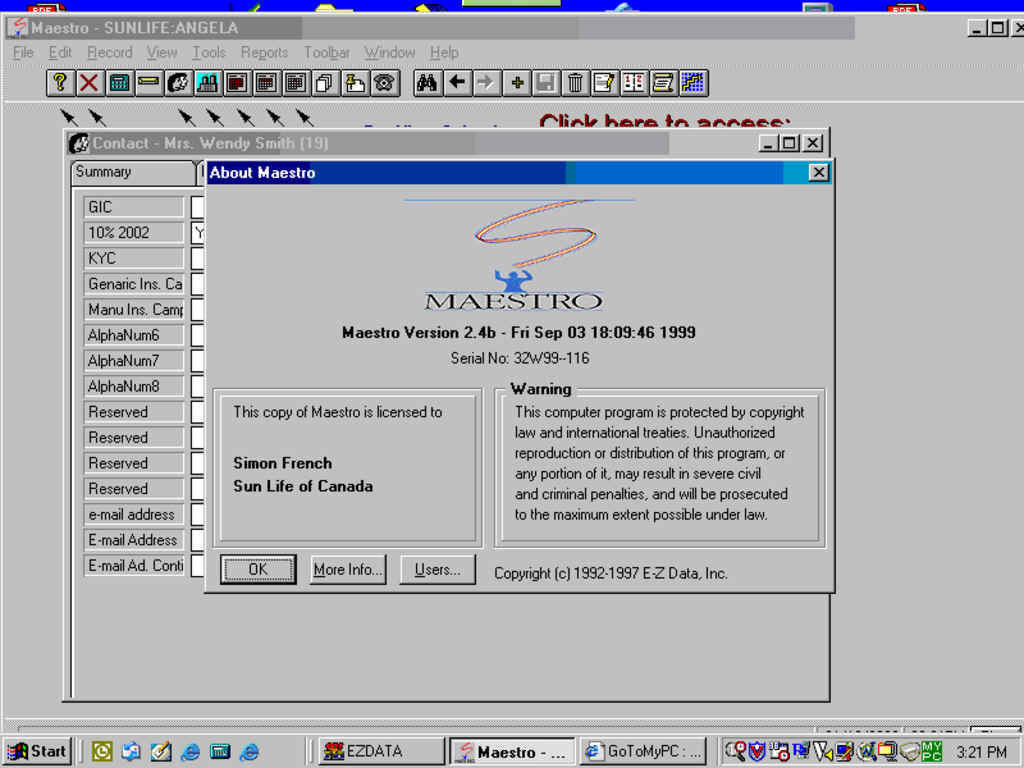This screenshot has width=1024, height=768.
Task: Go to previous record with left arrow
Action: tap(457, 83)
